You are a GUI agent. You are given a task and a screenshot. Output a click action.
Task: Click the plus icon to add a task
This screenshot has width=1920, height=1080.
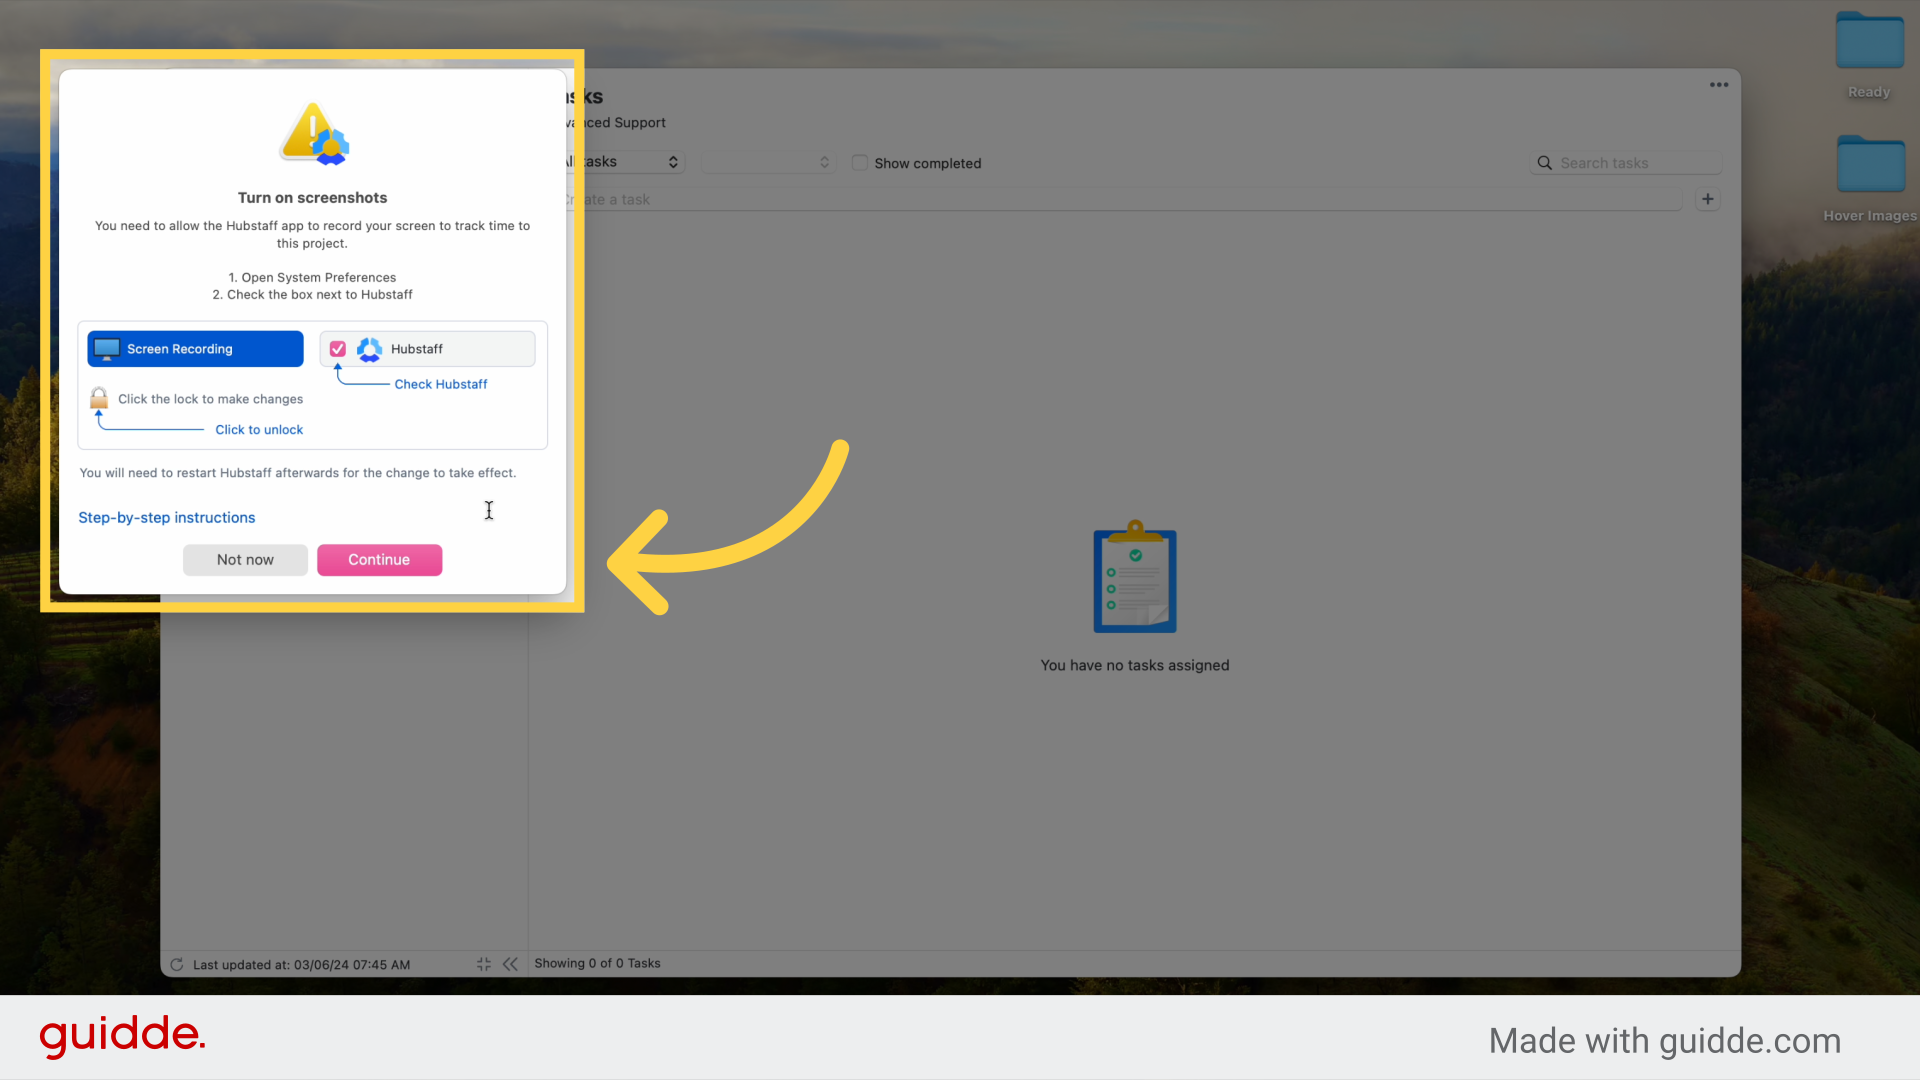1708,199
